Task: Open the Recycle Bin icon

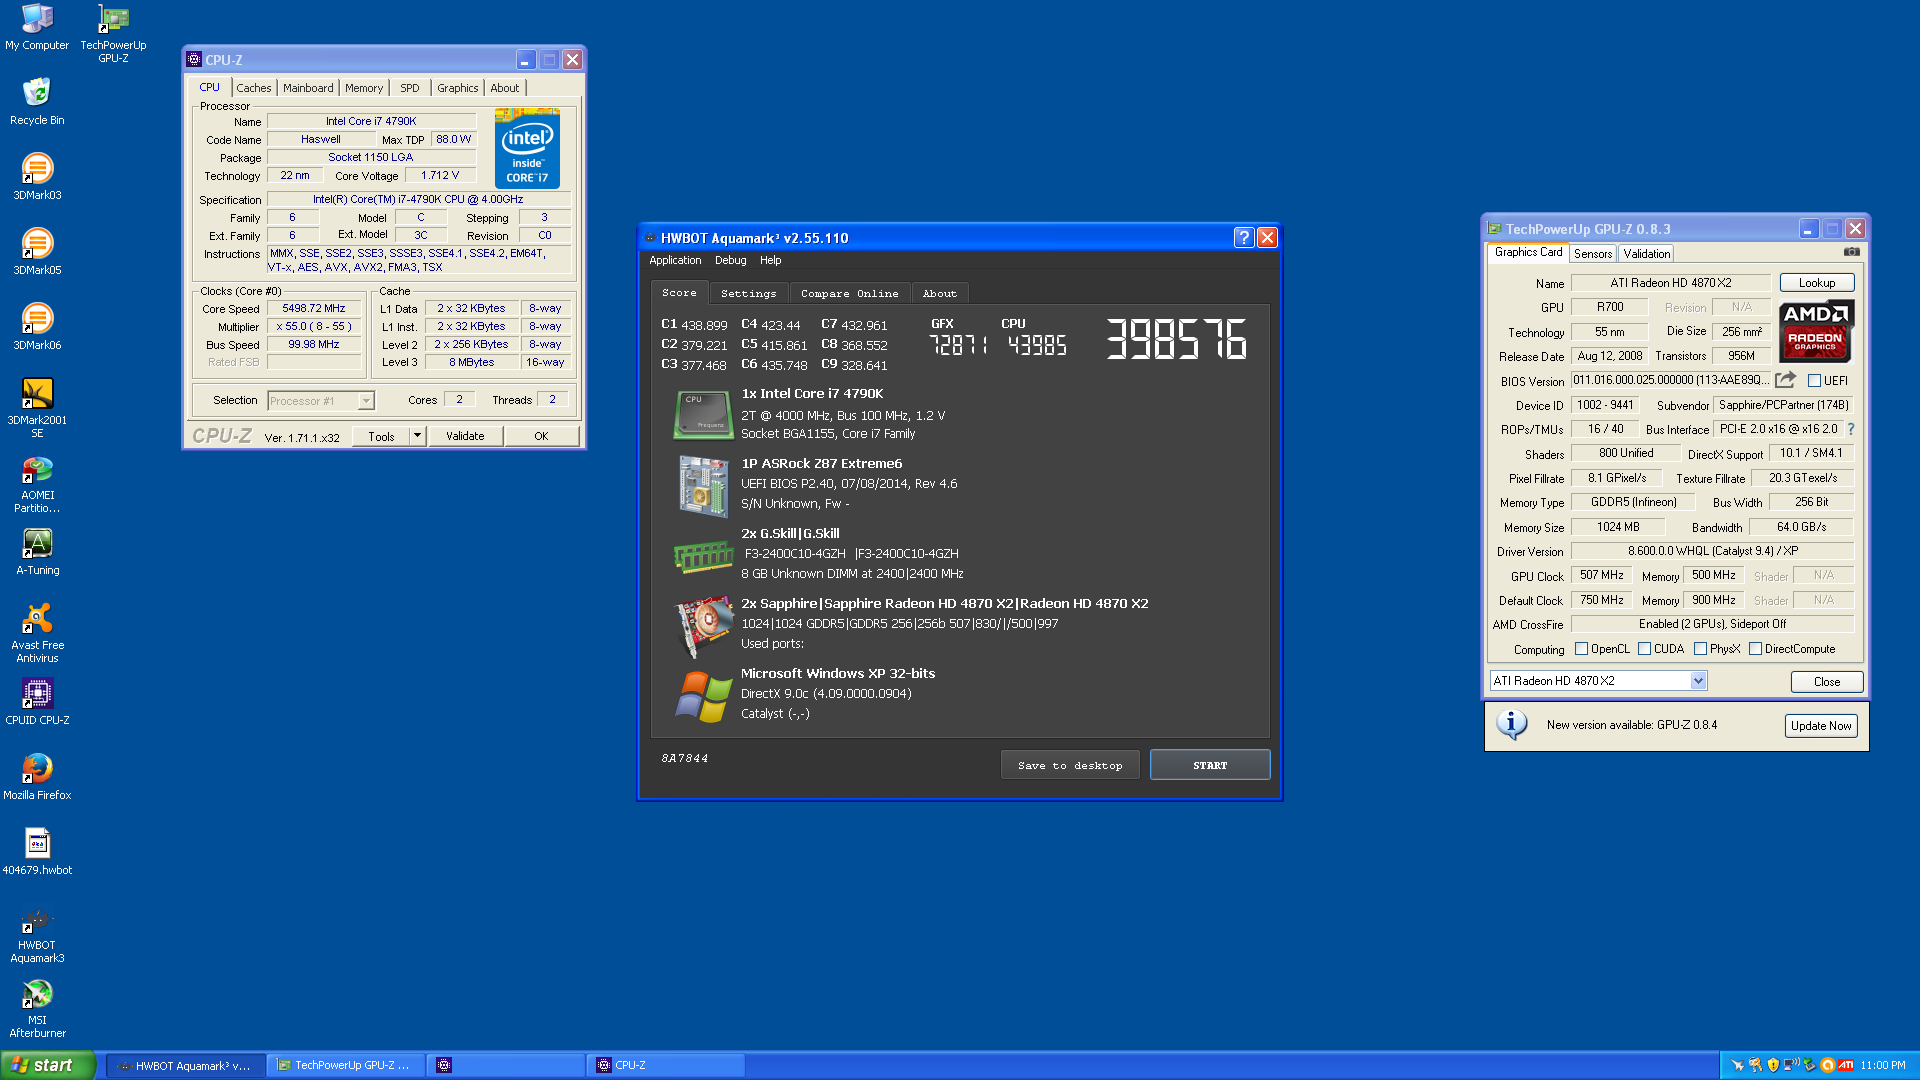Action: click(x=37, y=101)
